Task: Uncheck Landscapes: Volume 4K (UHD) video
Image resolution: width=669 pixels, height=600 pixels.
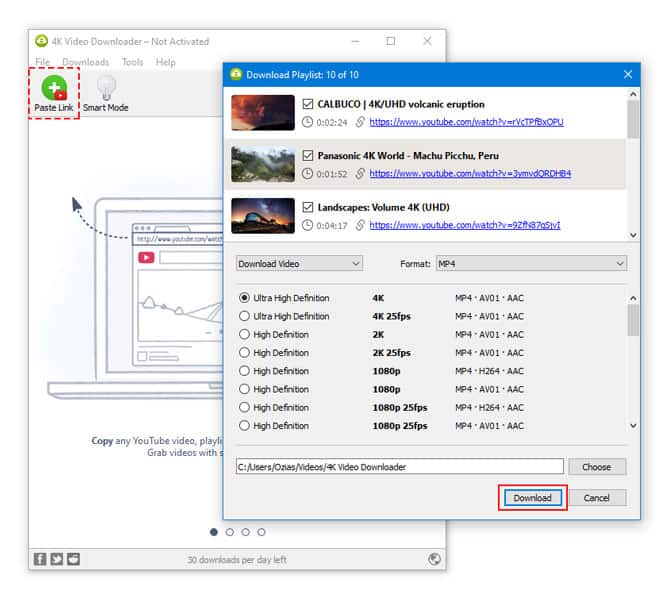Action: [308, 207]
